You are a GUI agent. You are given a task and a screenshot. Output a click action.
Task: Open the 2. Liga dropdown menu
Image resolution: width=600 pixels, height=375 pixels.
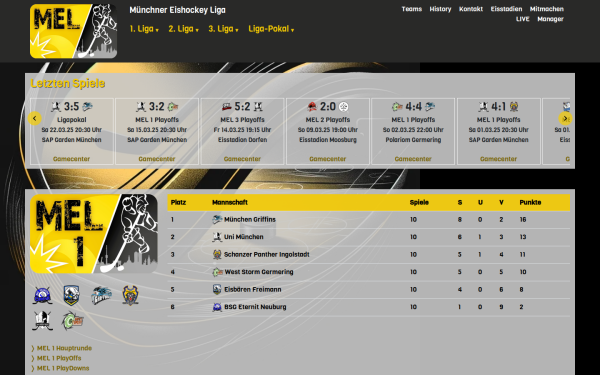tap(183, 29)
